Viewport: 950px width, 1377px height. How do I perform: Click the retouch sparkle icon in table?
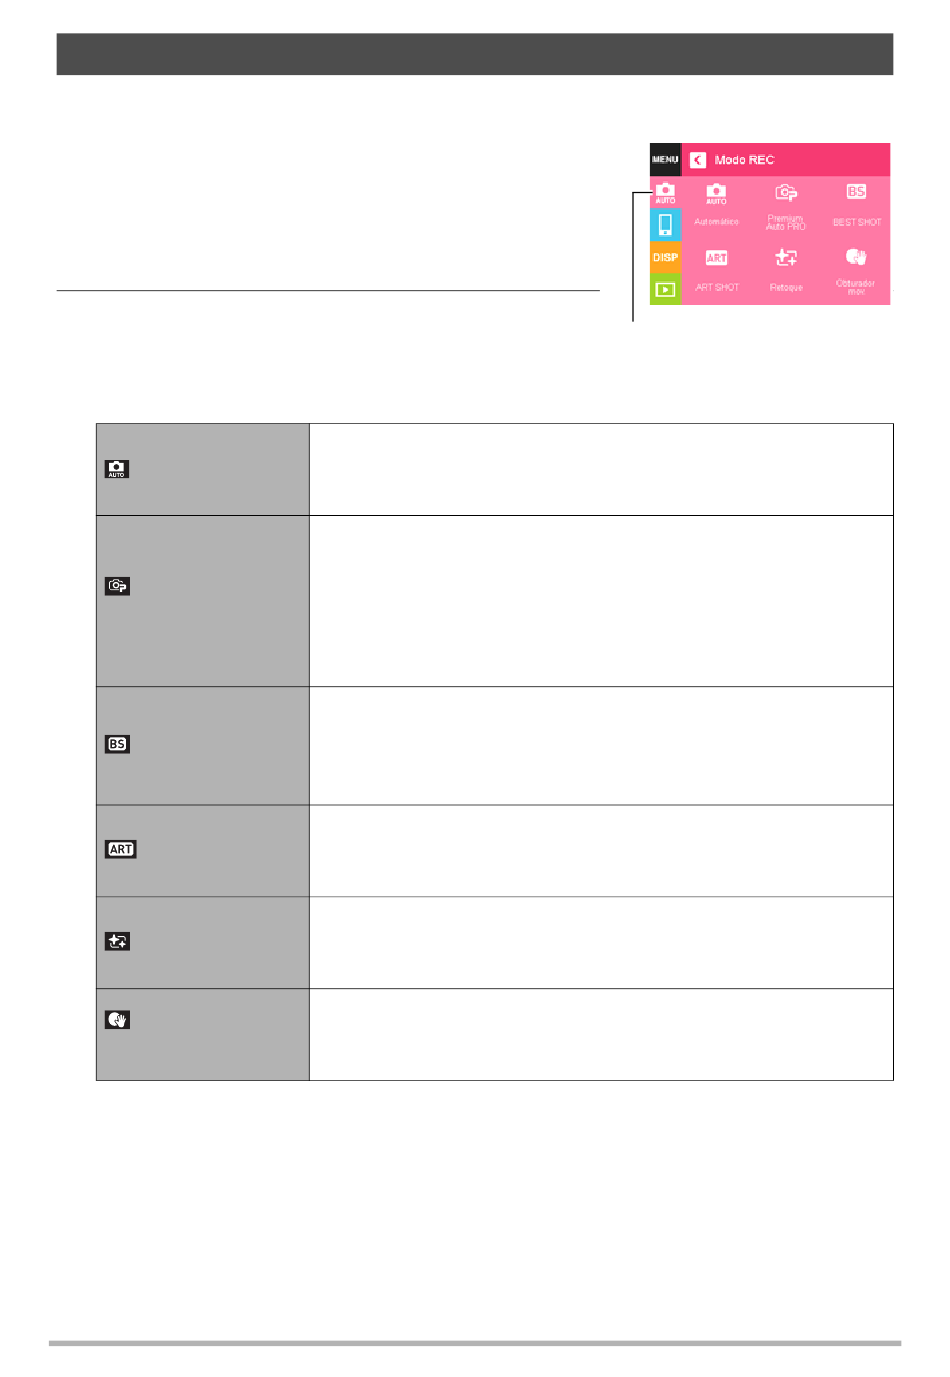[x=117, y=941]
